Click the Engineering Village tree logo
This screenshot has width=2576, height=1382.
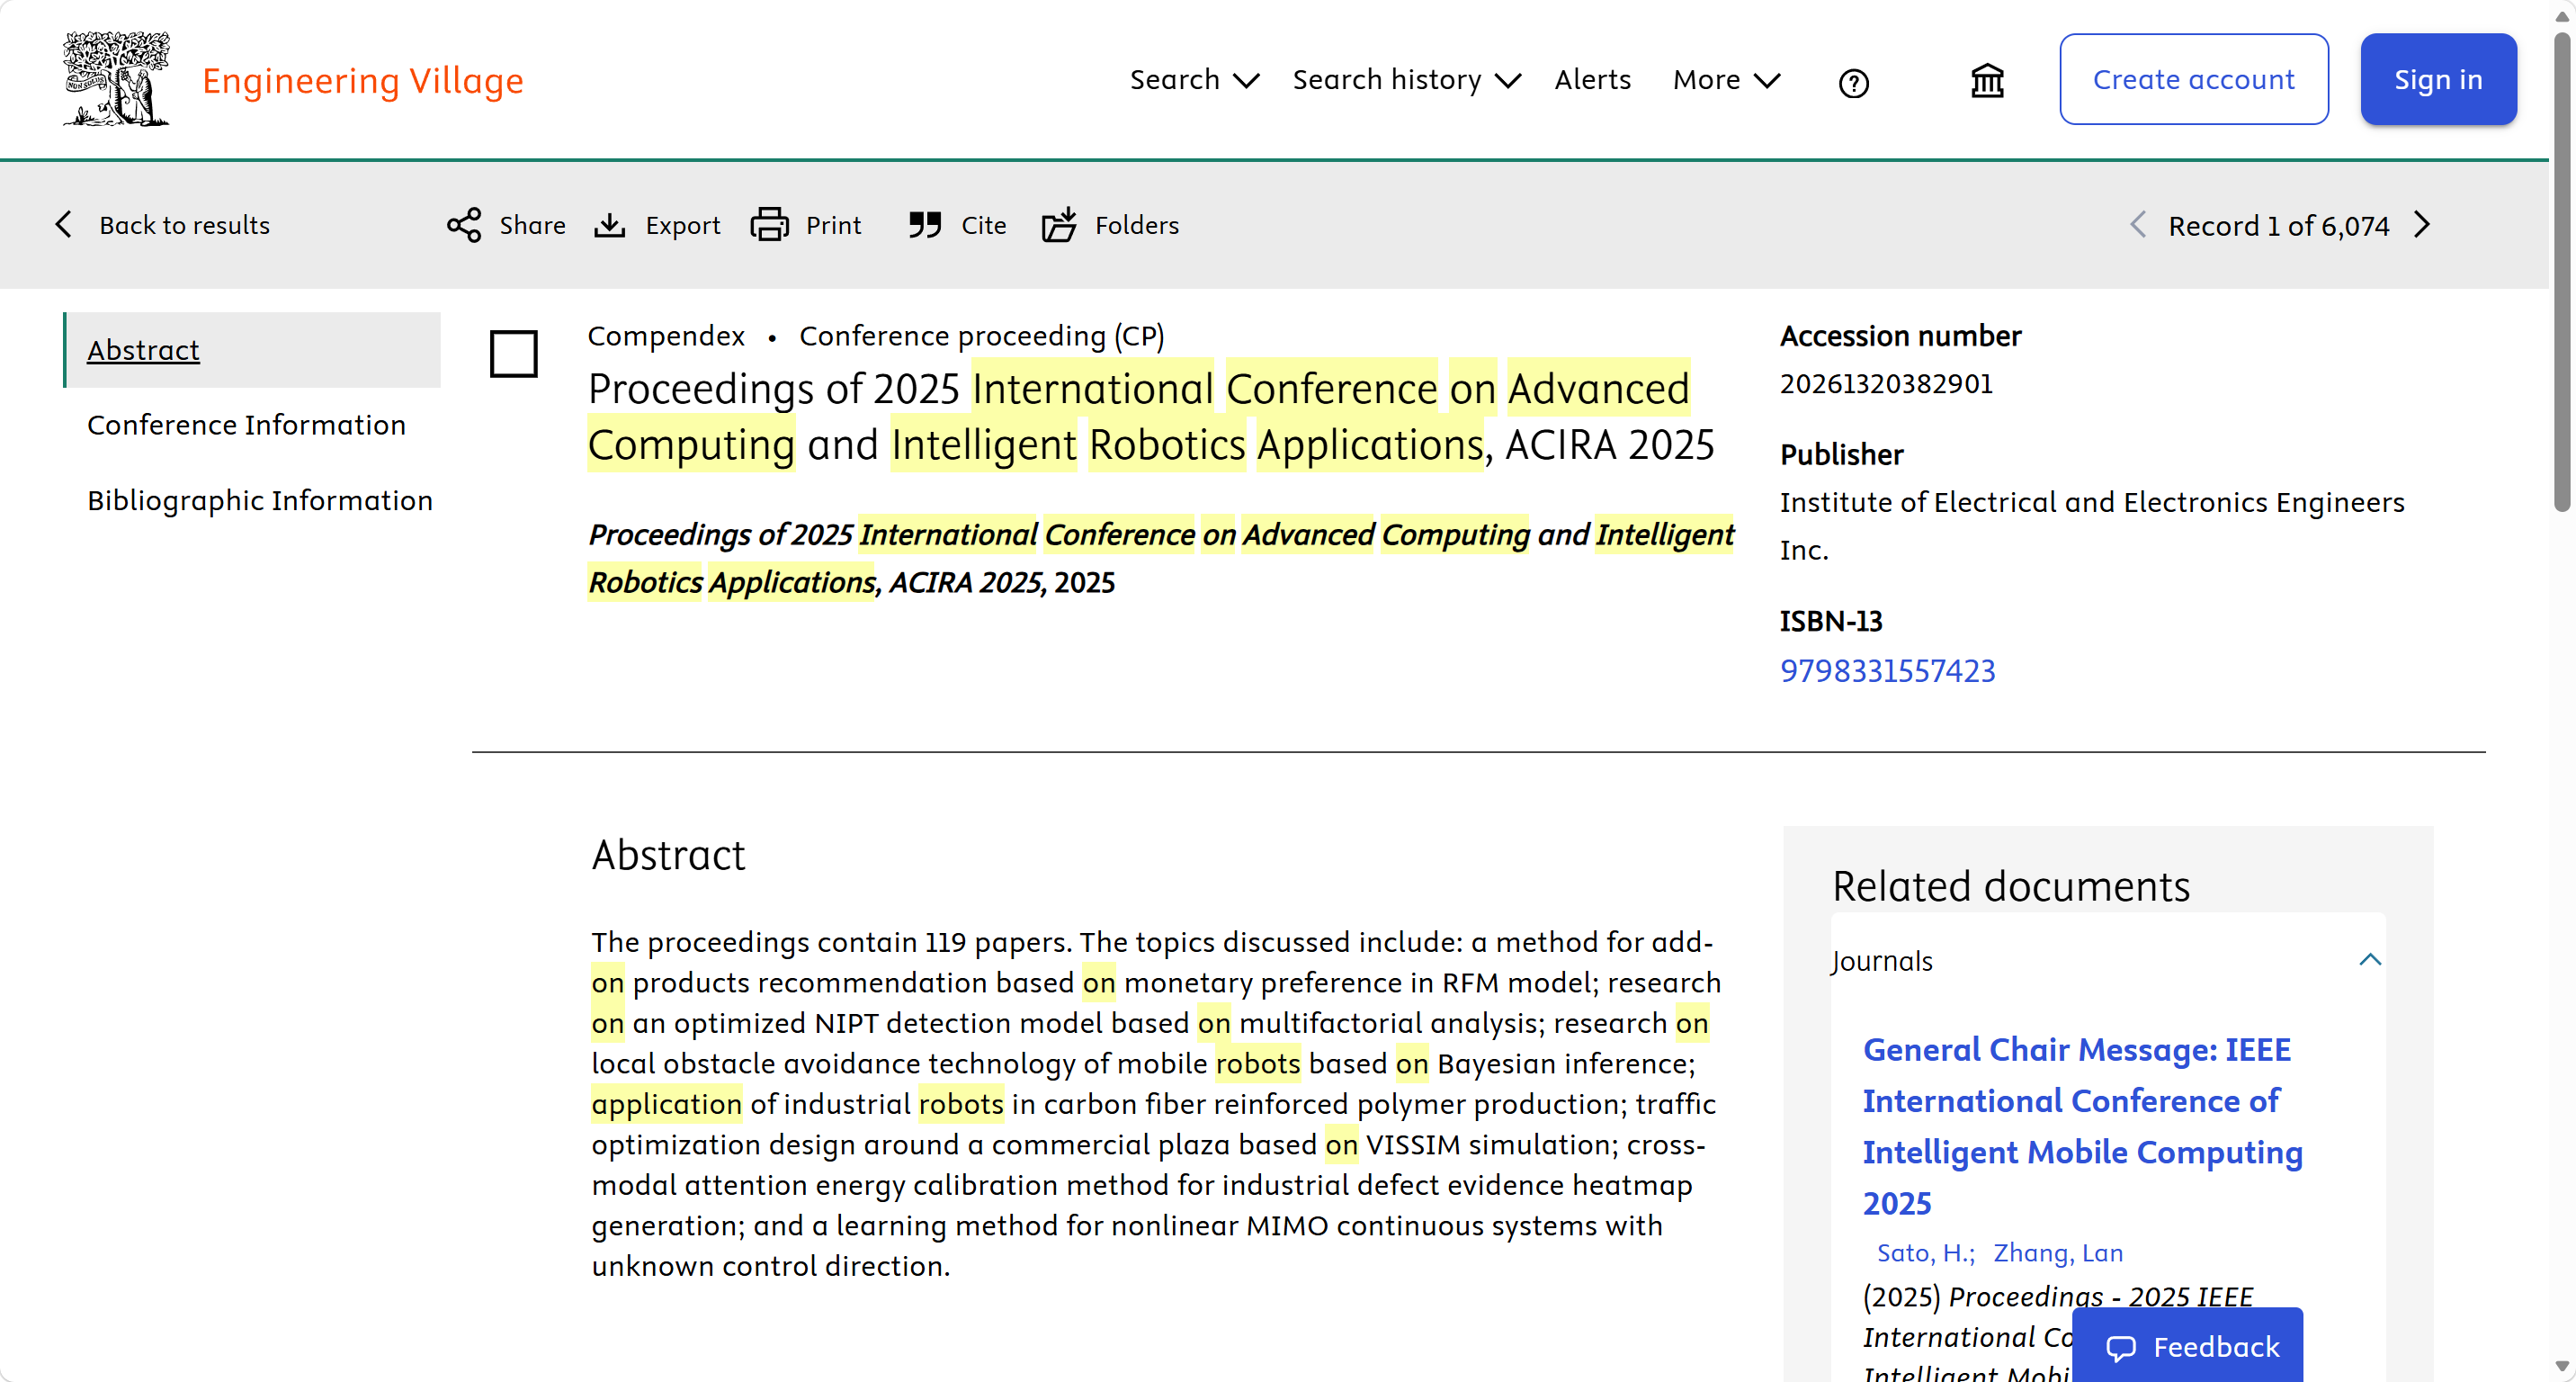point(116,79)
